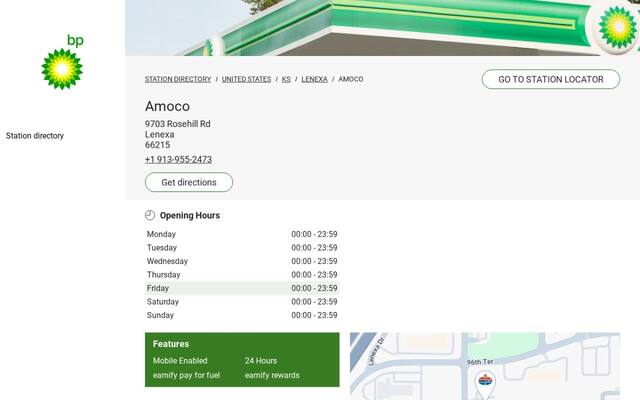Select the Sunday hours row
Image resolution: width=640 pixels, height=400 pixels.
click(x=242, y=315)
